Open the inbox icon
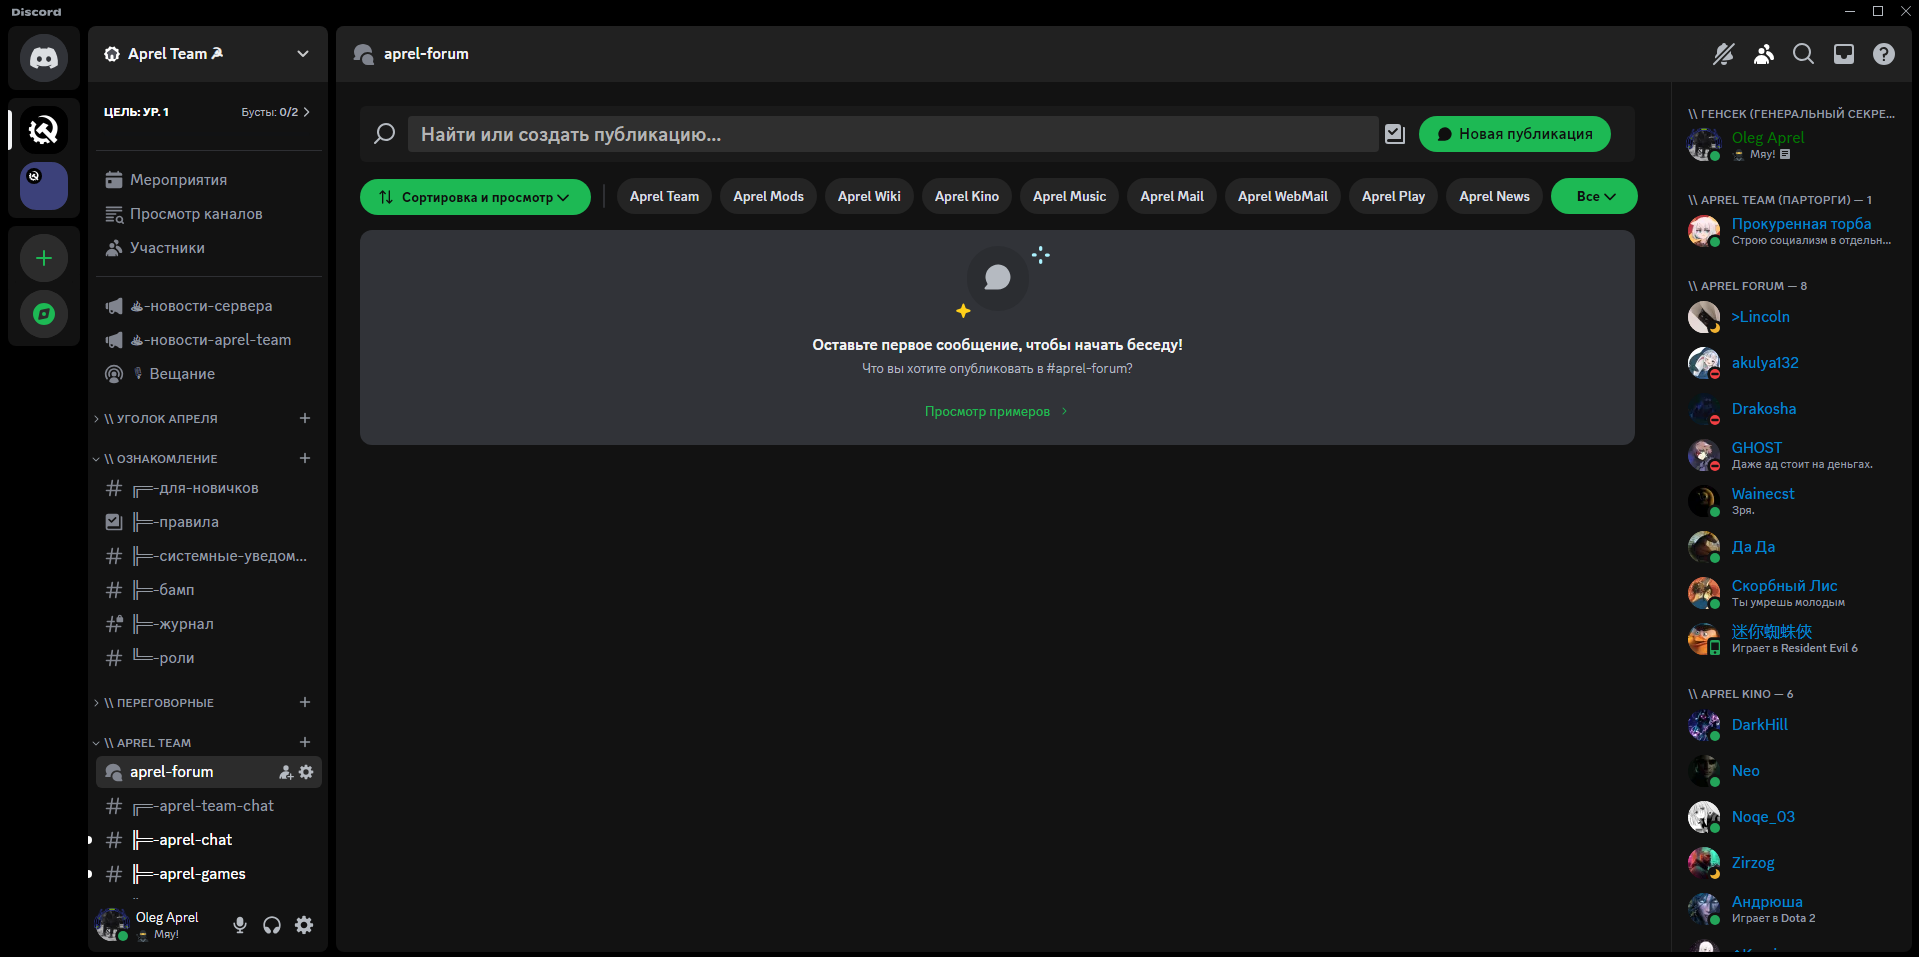 1844,54
